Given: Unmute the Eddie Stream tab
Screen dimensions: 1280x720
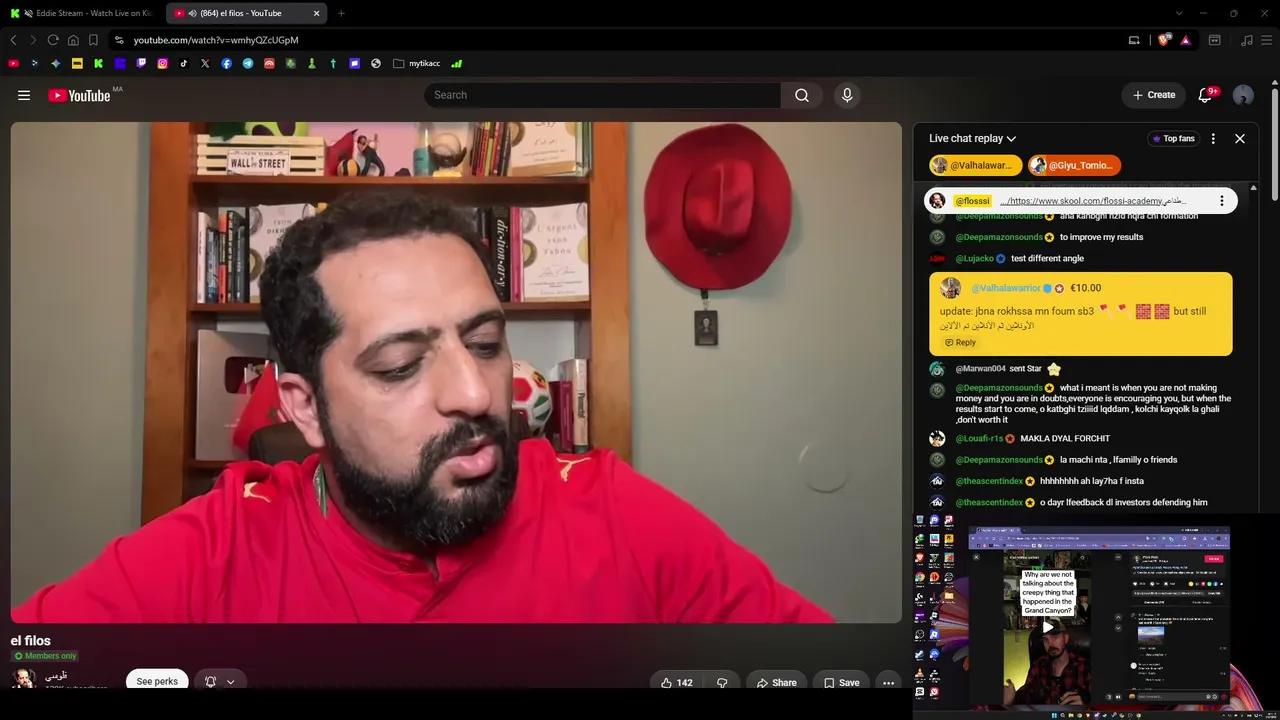Looking at the screenshot, I should 27,13.
